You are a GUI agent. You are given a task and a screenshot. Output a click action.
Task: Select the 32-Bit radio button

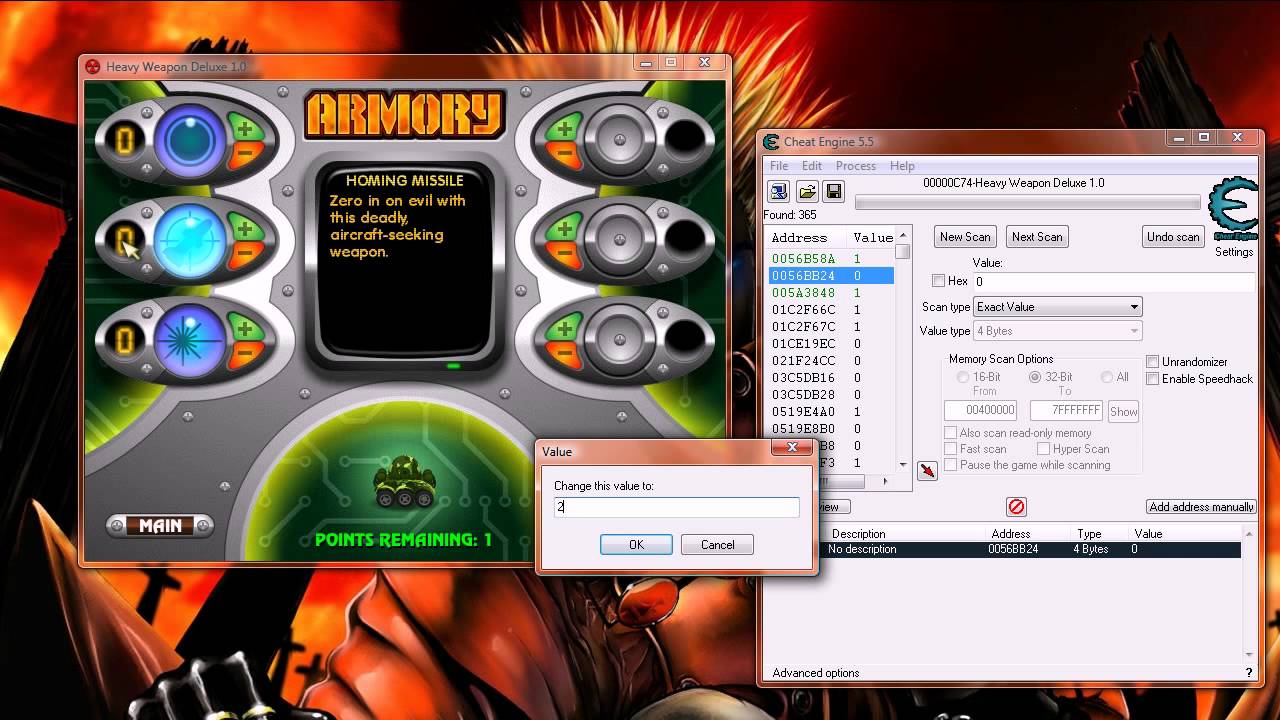[x=1035, y=377]
